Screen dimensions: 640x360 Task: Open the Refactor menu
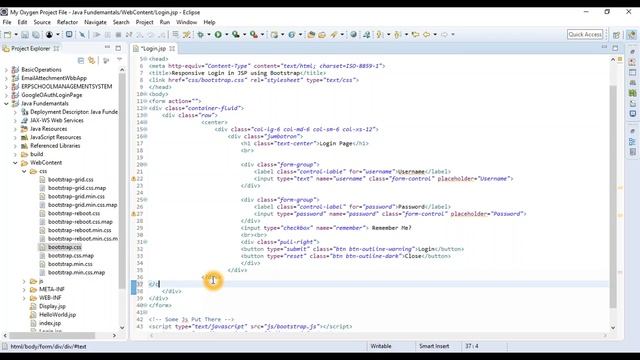67,22
